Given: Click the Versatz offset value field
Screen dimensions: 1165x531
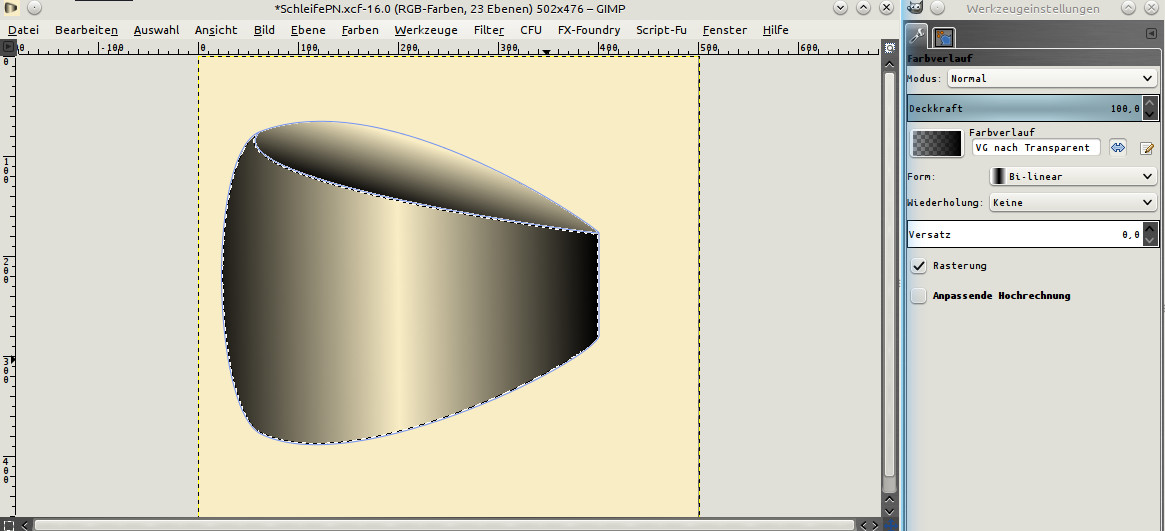Looking at the screenshot, I should point(1024,234).
